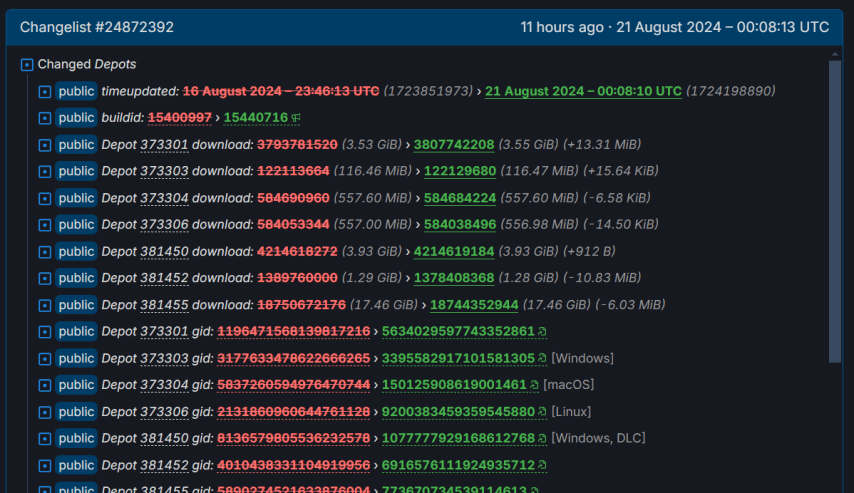The image size is (854, 493).
Task: Click old download size 1389760000
Action: click(x=297, y=278)
